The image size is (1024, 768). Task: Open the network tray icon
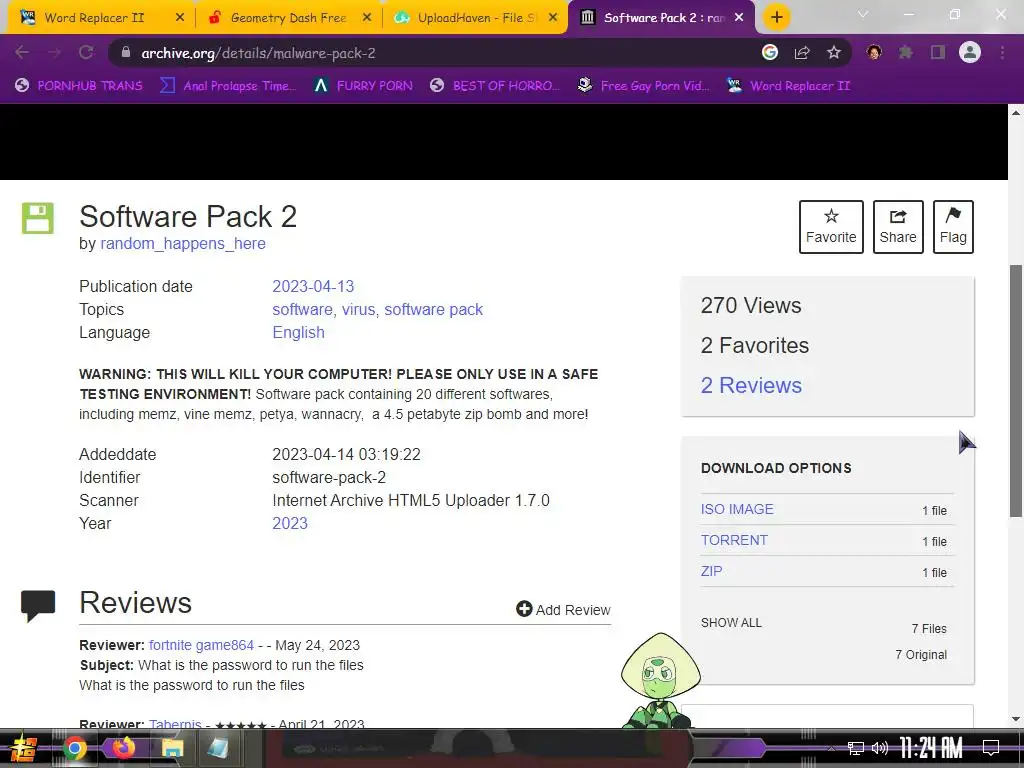tap(856, 748)
